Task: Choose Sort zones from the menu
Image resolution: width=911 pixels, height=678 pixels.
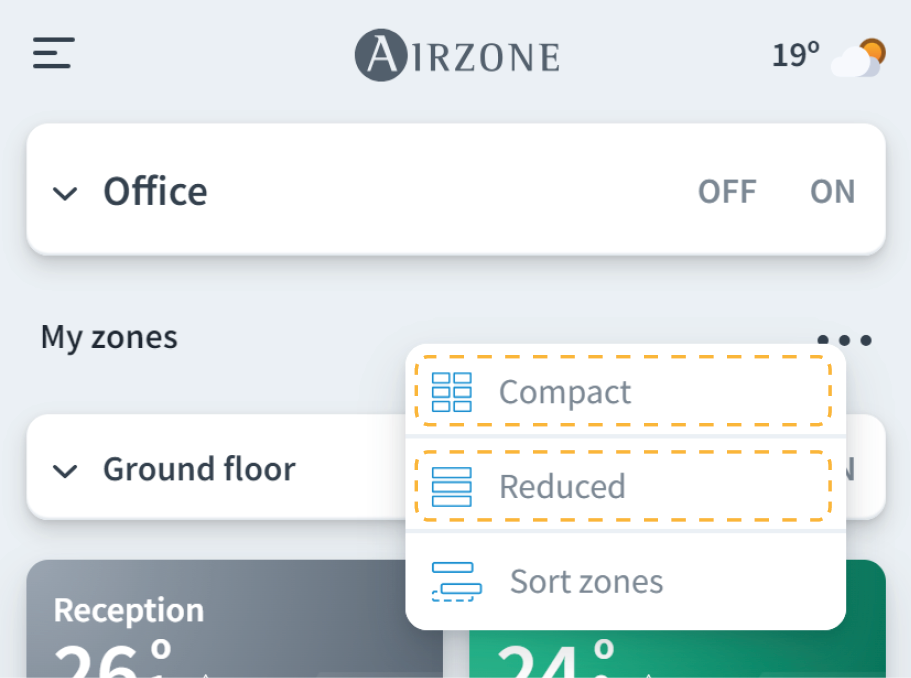Action: tap(586, 581)
